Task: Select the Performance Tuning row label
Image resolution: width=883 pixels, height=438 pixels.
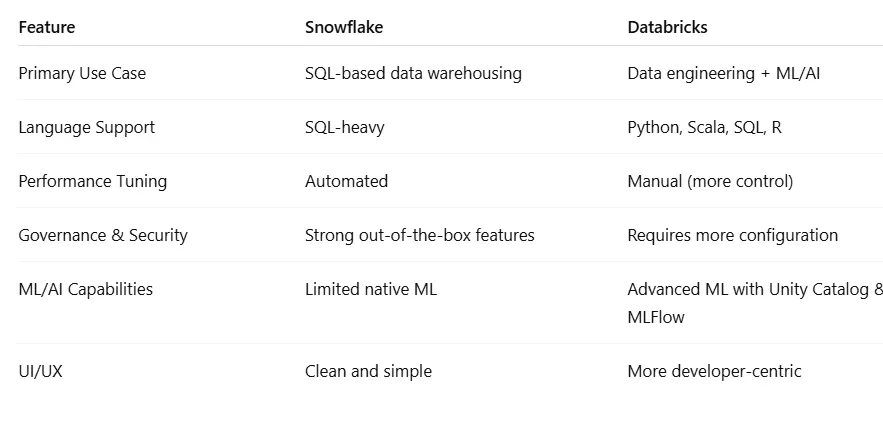Action: tap(93, 181)
